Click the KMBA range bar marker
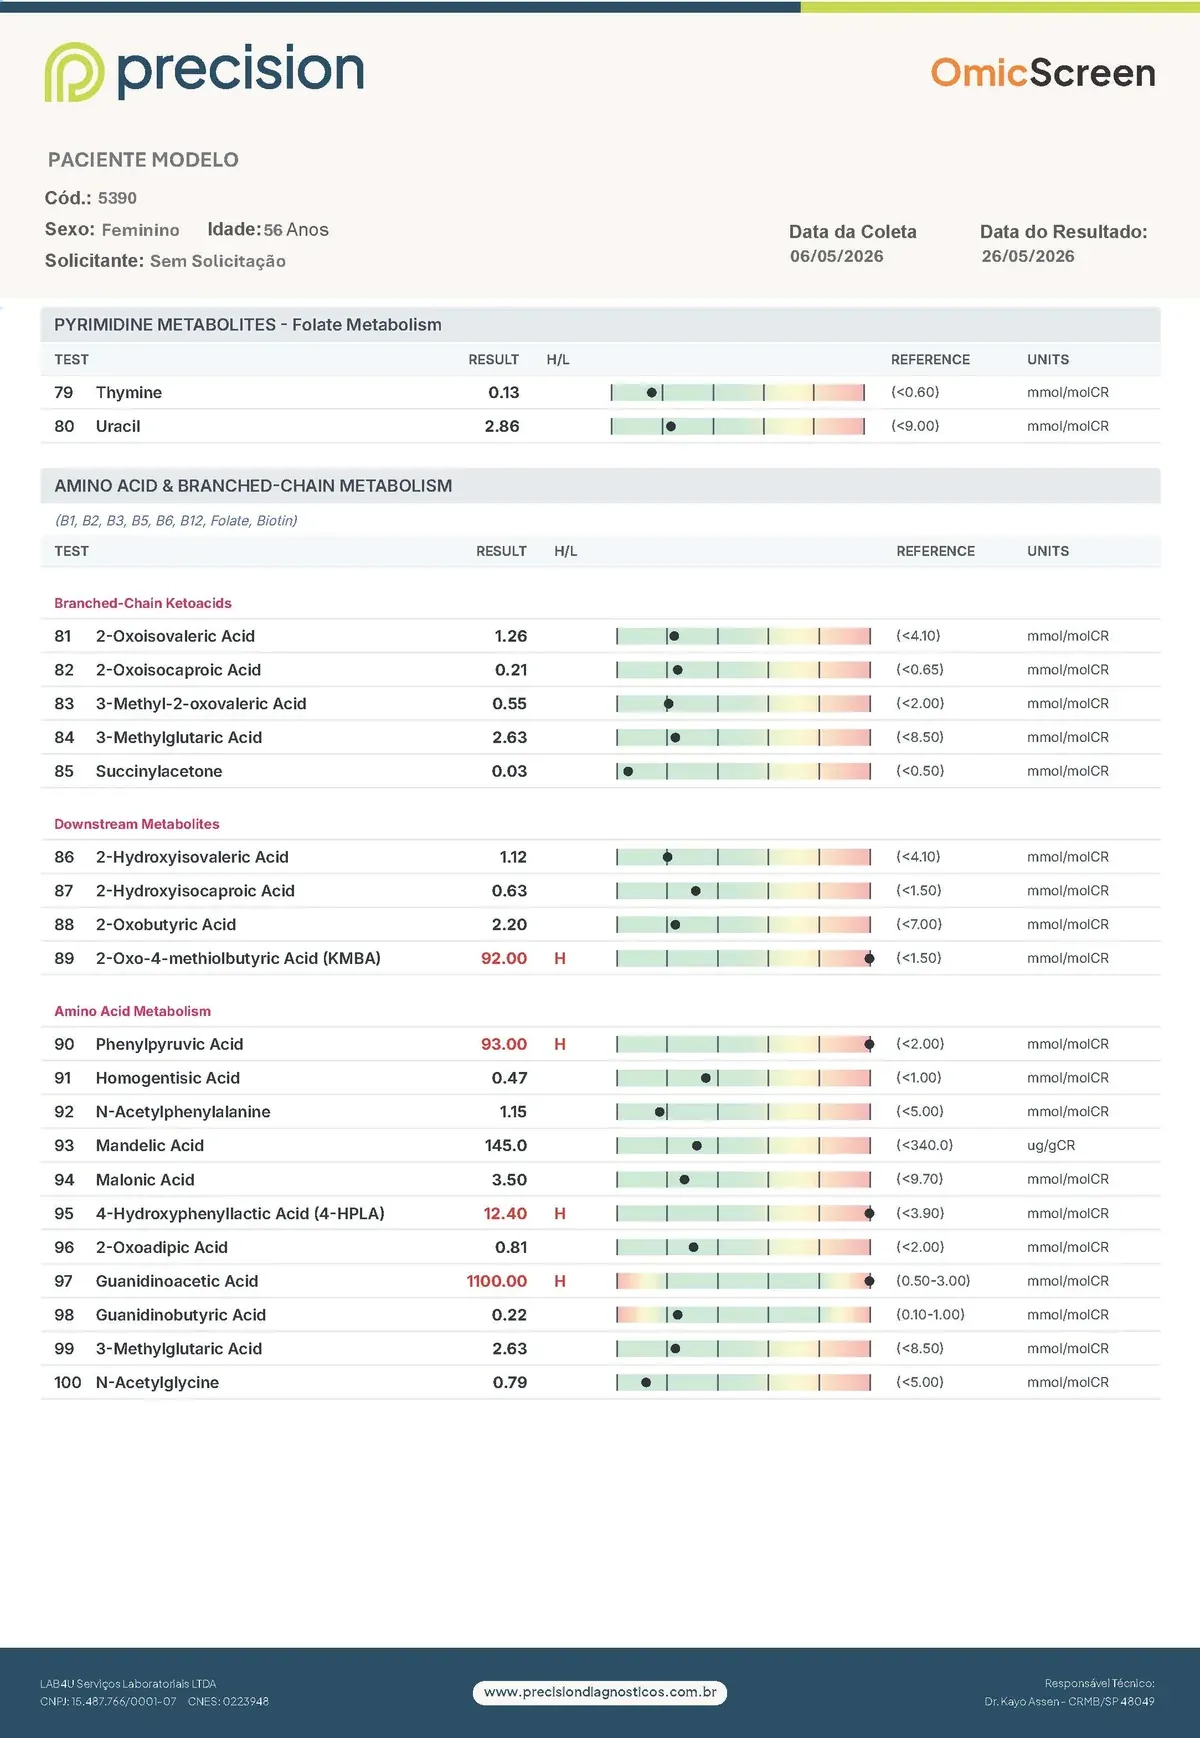Screen dimensions: 1200x1738 point(869,958)
